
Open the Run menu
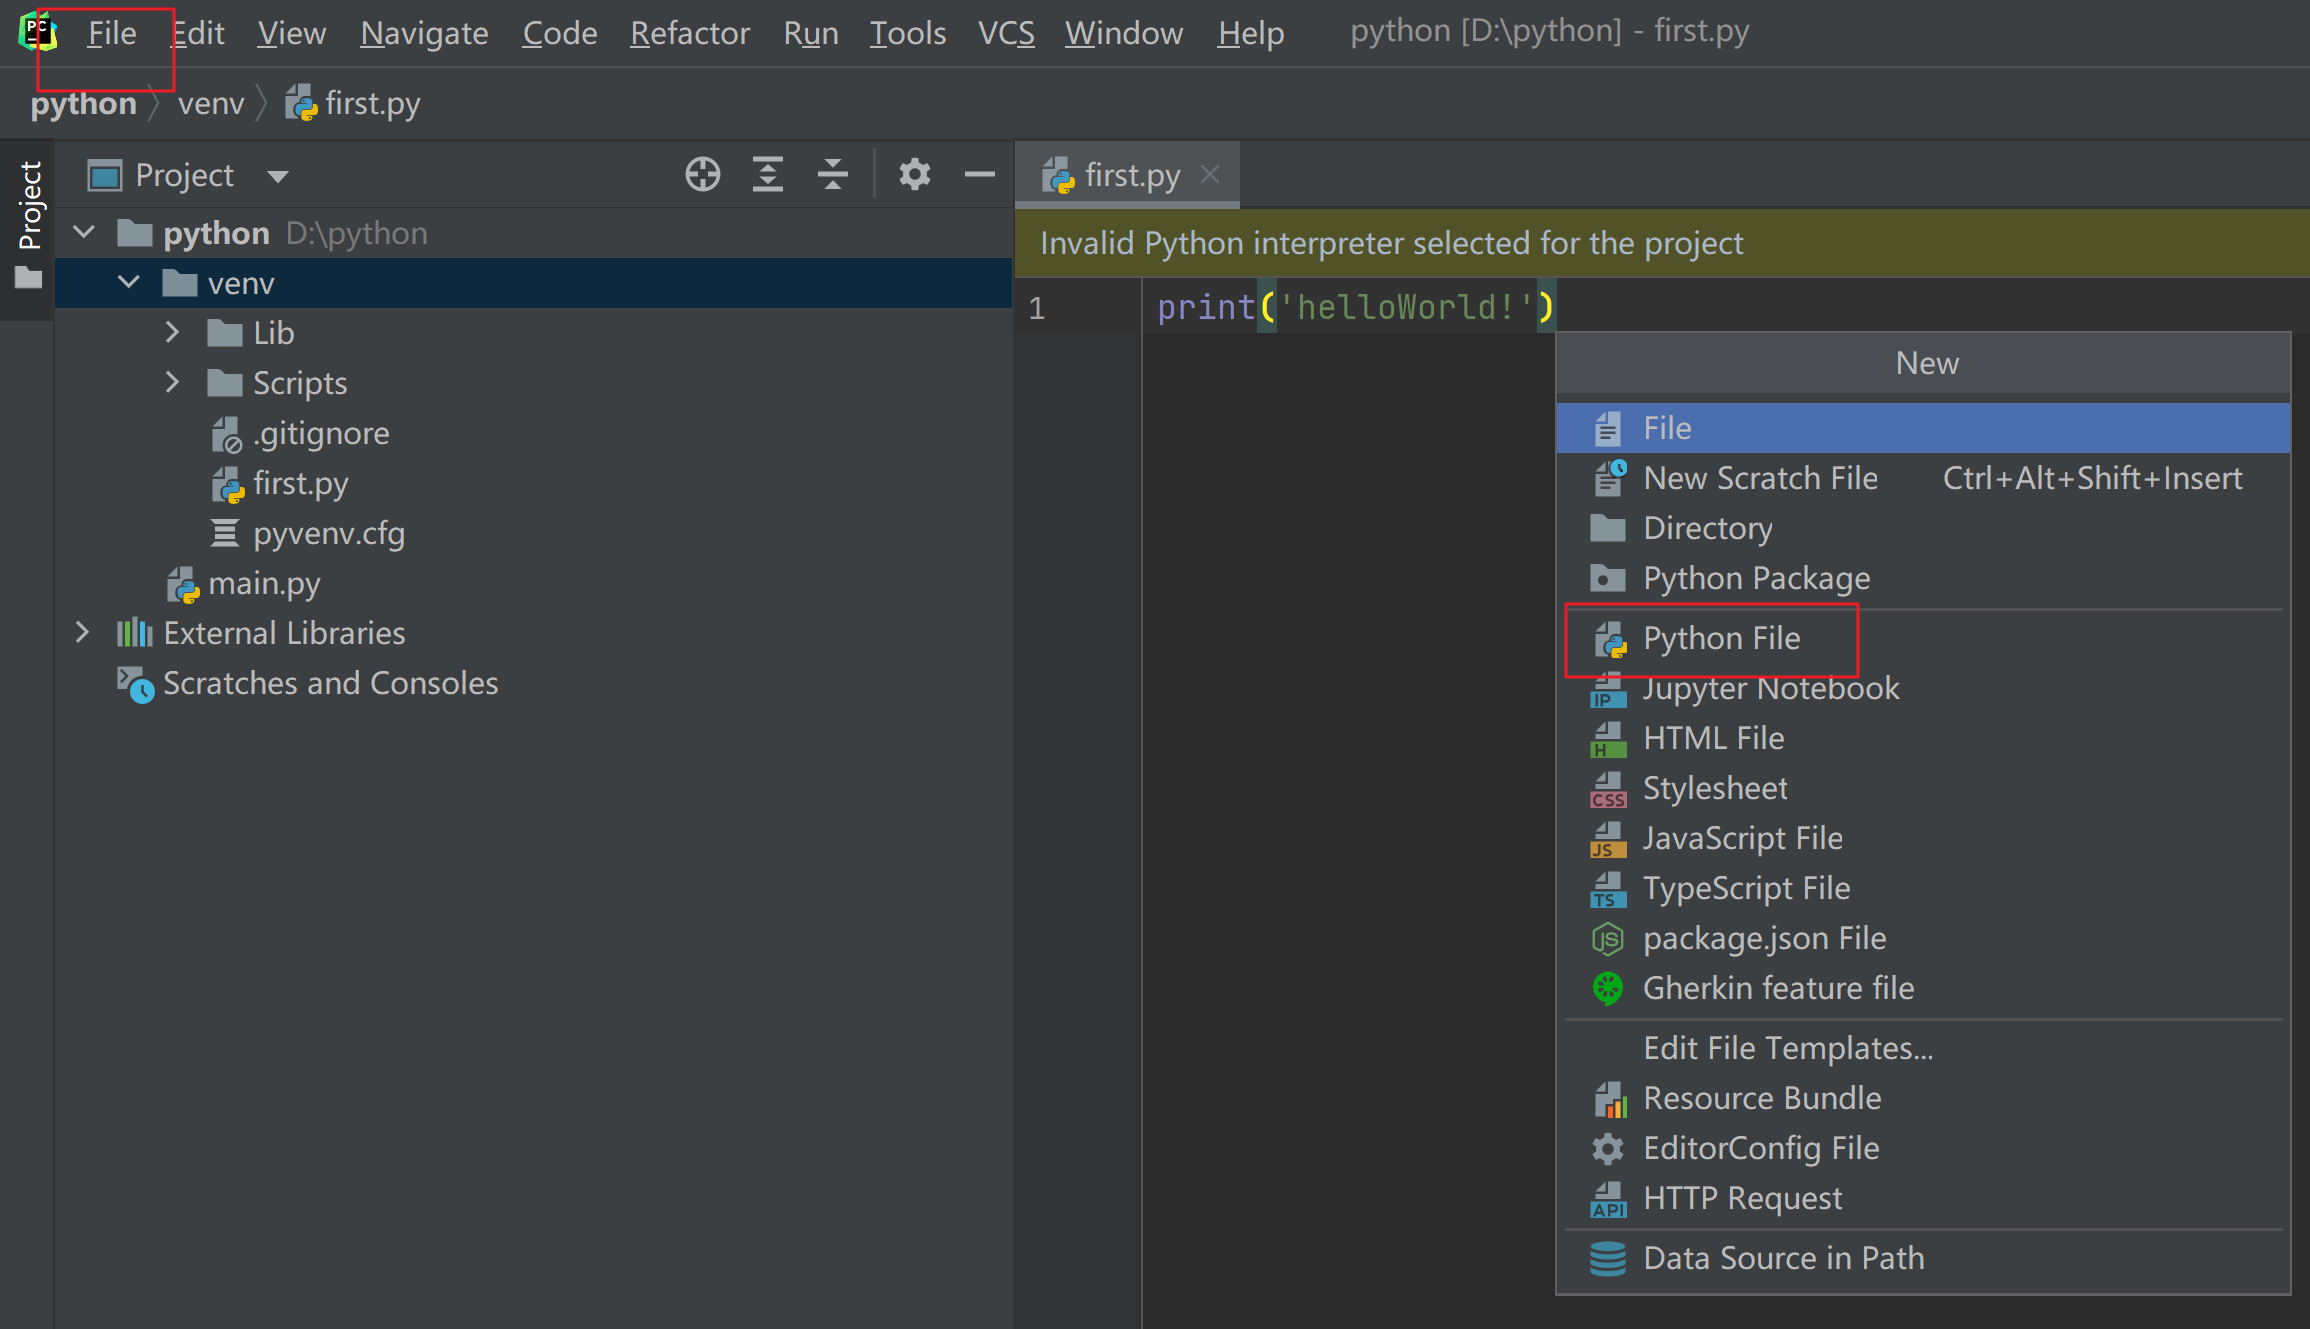click(x=811, y=33)
